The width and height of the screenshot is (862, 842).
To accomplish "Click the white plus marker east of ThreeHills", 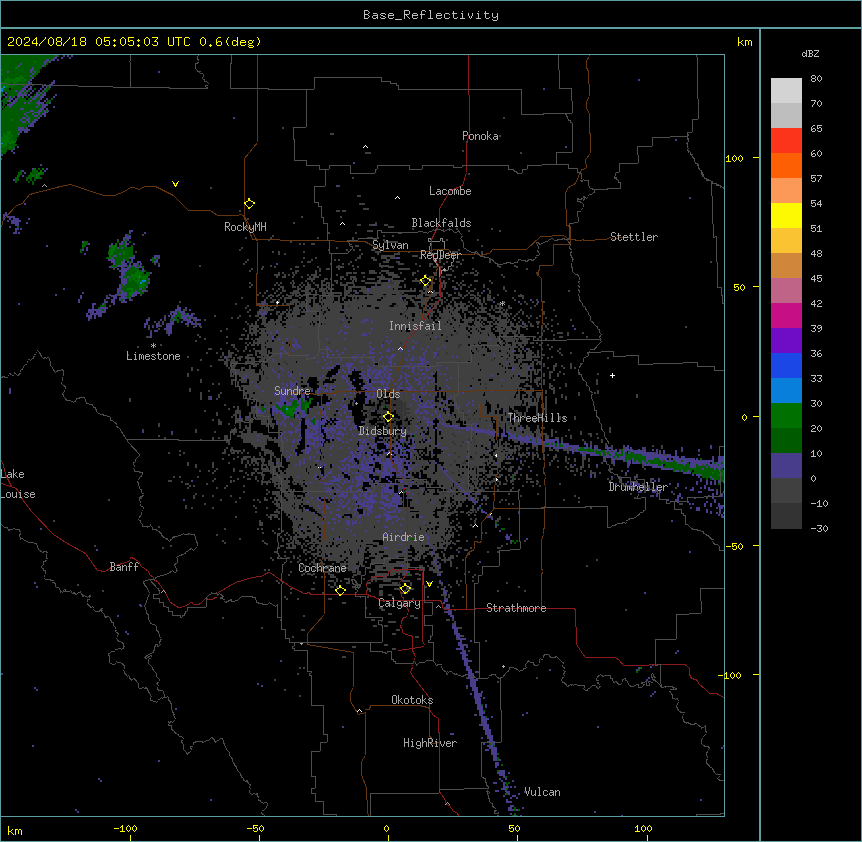I will [612, 375].
